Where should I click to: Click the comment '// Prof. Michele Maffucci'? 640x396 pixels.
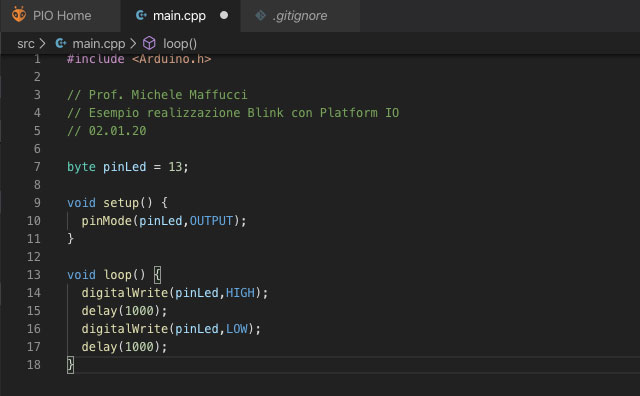pos(157,95)
